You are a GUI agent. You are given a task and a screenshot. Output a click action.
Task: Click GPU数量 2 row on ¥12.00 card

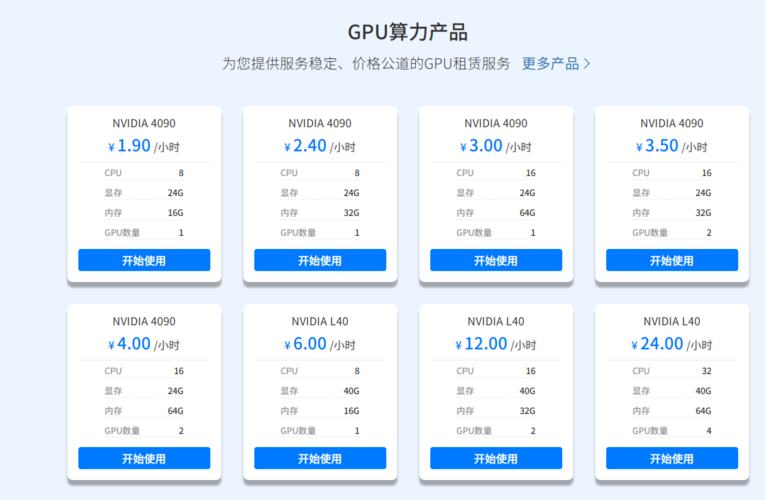[496, 431]
